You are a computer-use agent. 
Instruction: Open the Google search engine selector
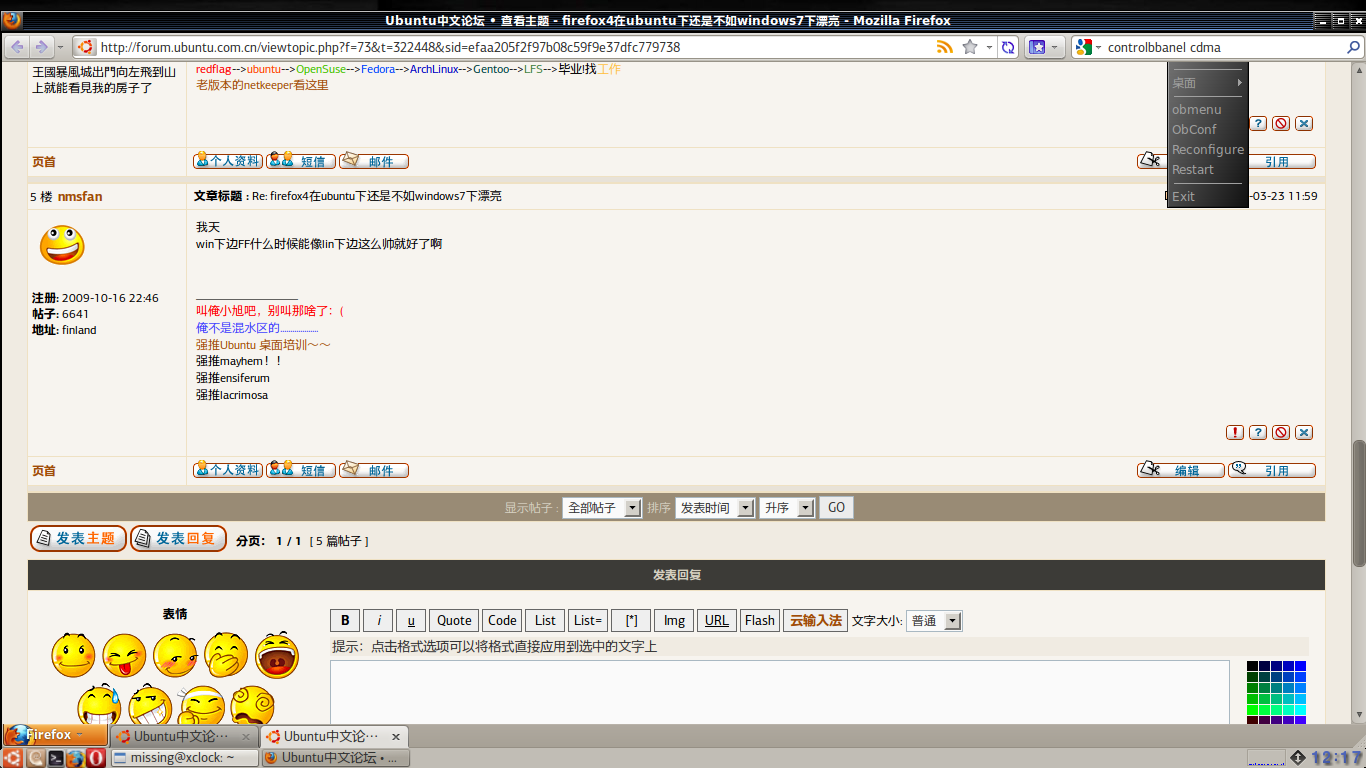1086,47
